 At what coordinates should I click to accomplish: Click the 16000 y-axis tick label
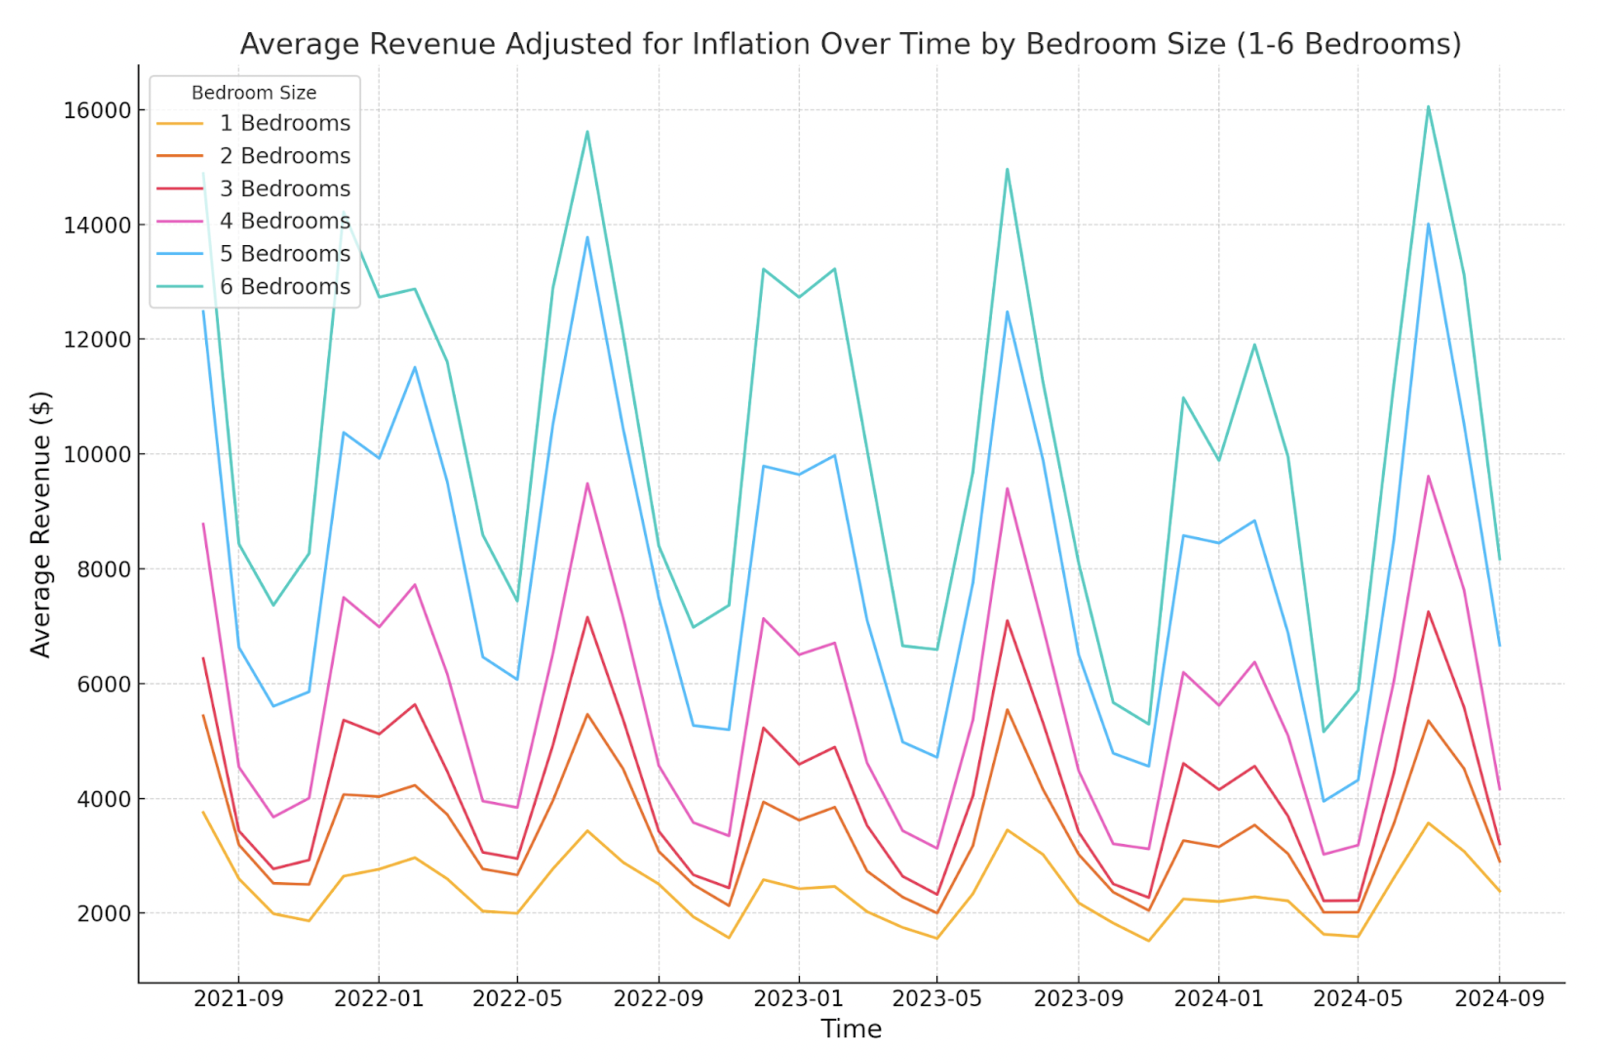coord(97,111)
